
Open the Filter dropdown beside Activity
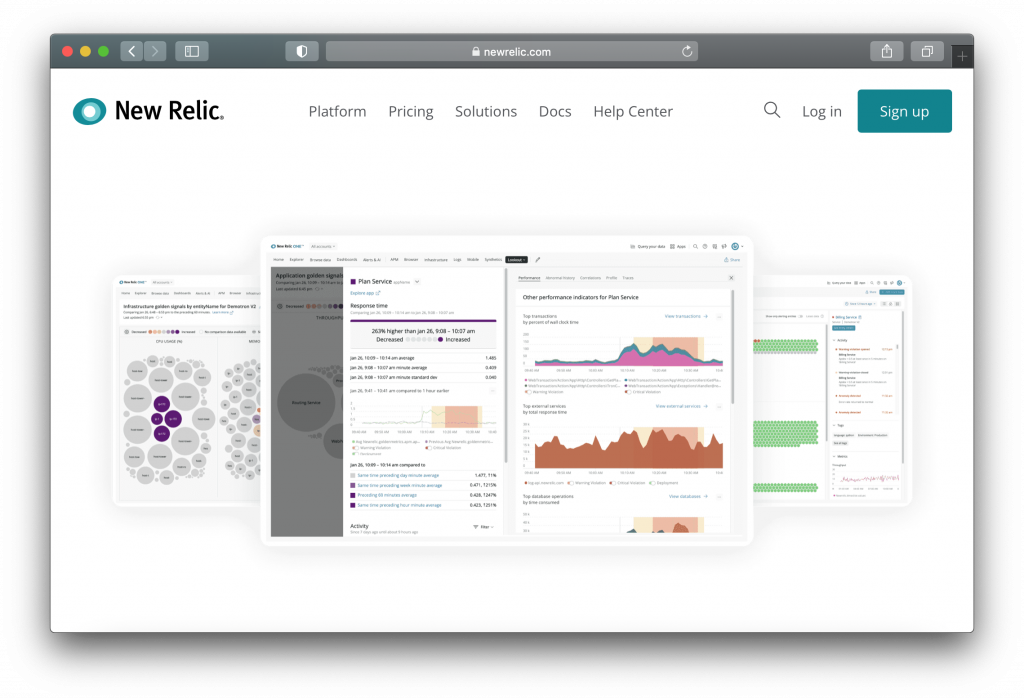pos(487,527)
